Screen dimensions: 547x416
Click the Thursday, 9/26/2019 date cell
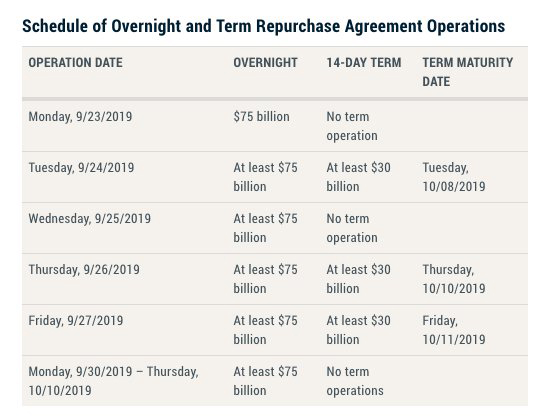pyautogui.click(x=84, y=269)
